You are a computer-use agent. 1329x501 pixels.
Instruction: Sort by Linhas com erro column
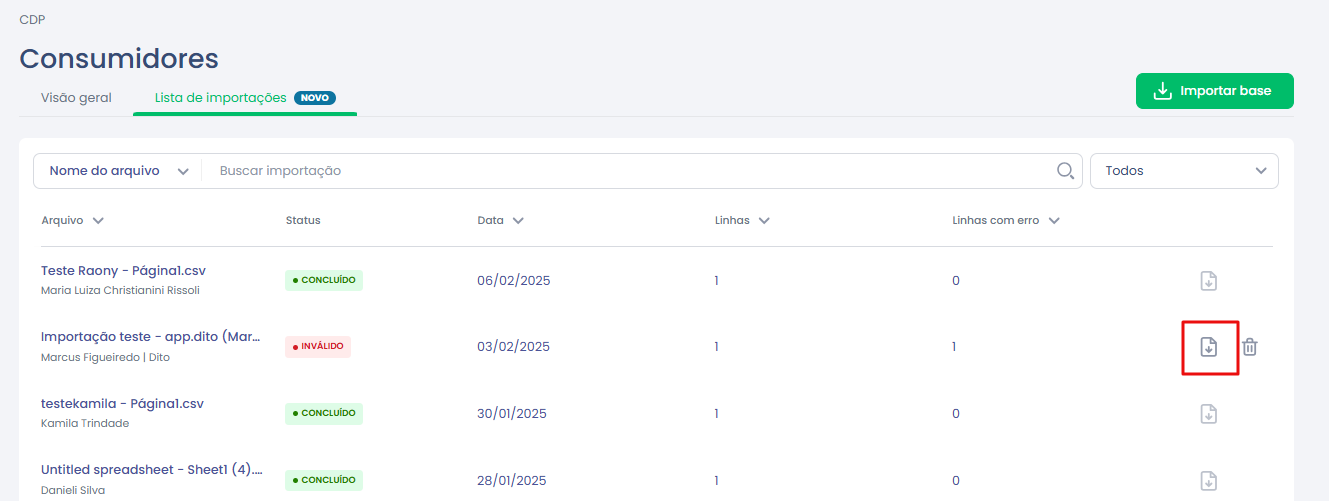pos(1006,220)
